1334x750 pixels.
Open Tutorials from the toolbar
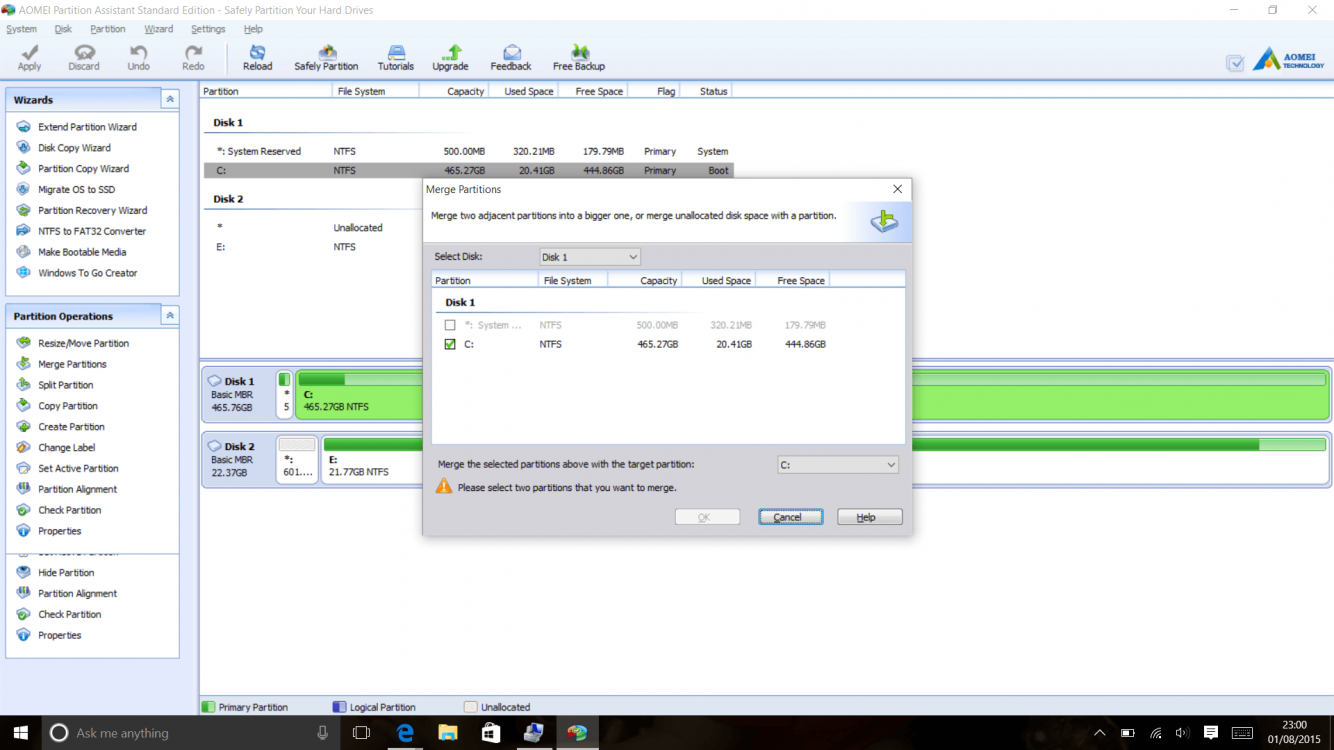click(395, 56)
